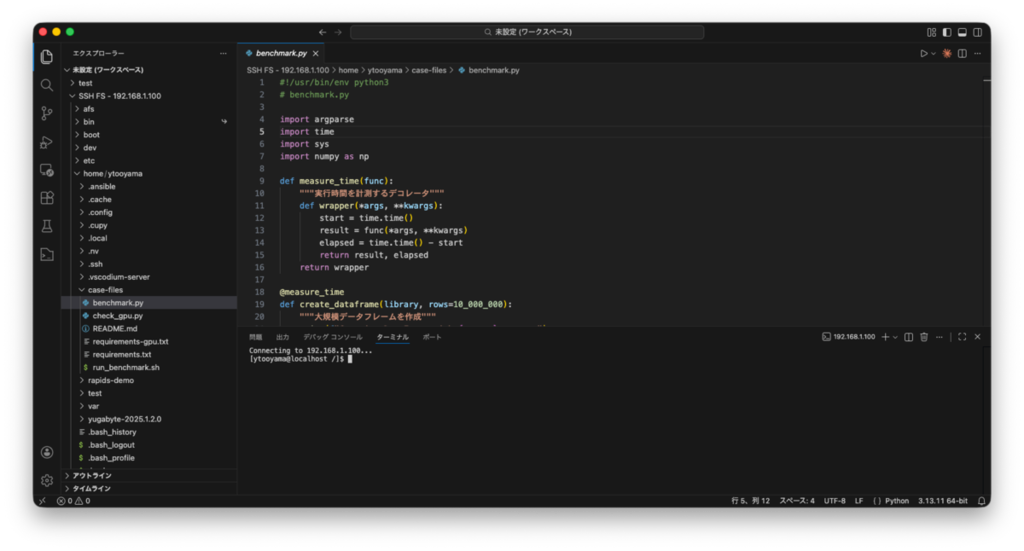This screenshot has height=551, width=1024.
Task: Toggle secondary side bar visibility
Action: pyautogui.click(x=978, y=32)
